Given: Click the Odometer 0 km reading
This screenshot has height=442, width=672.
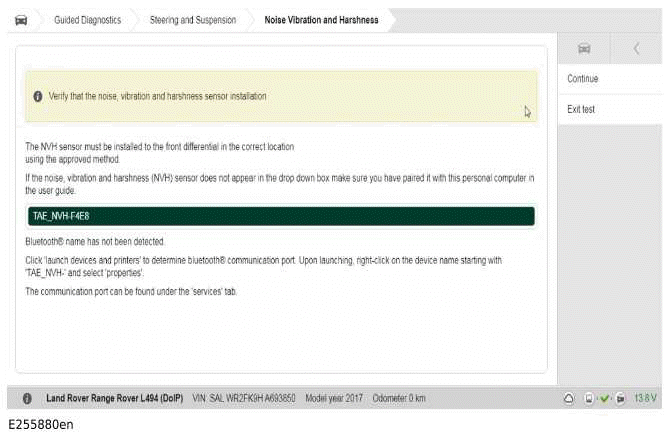Looking at the screenshot, I should pos(399,398).
